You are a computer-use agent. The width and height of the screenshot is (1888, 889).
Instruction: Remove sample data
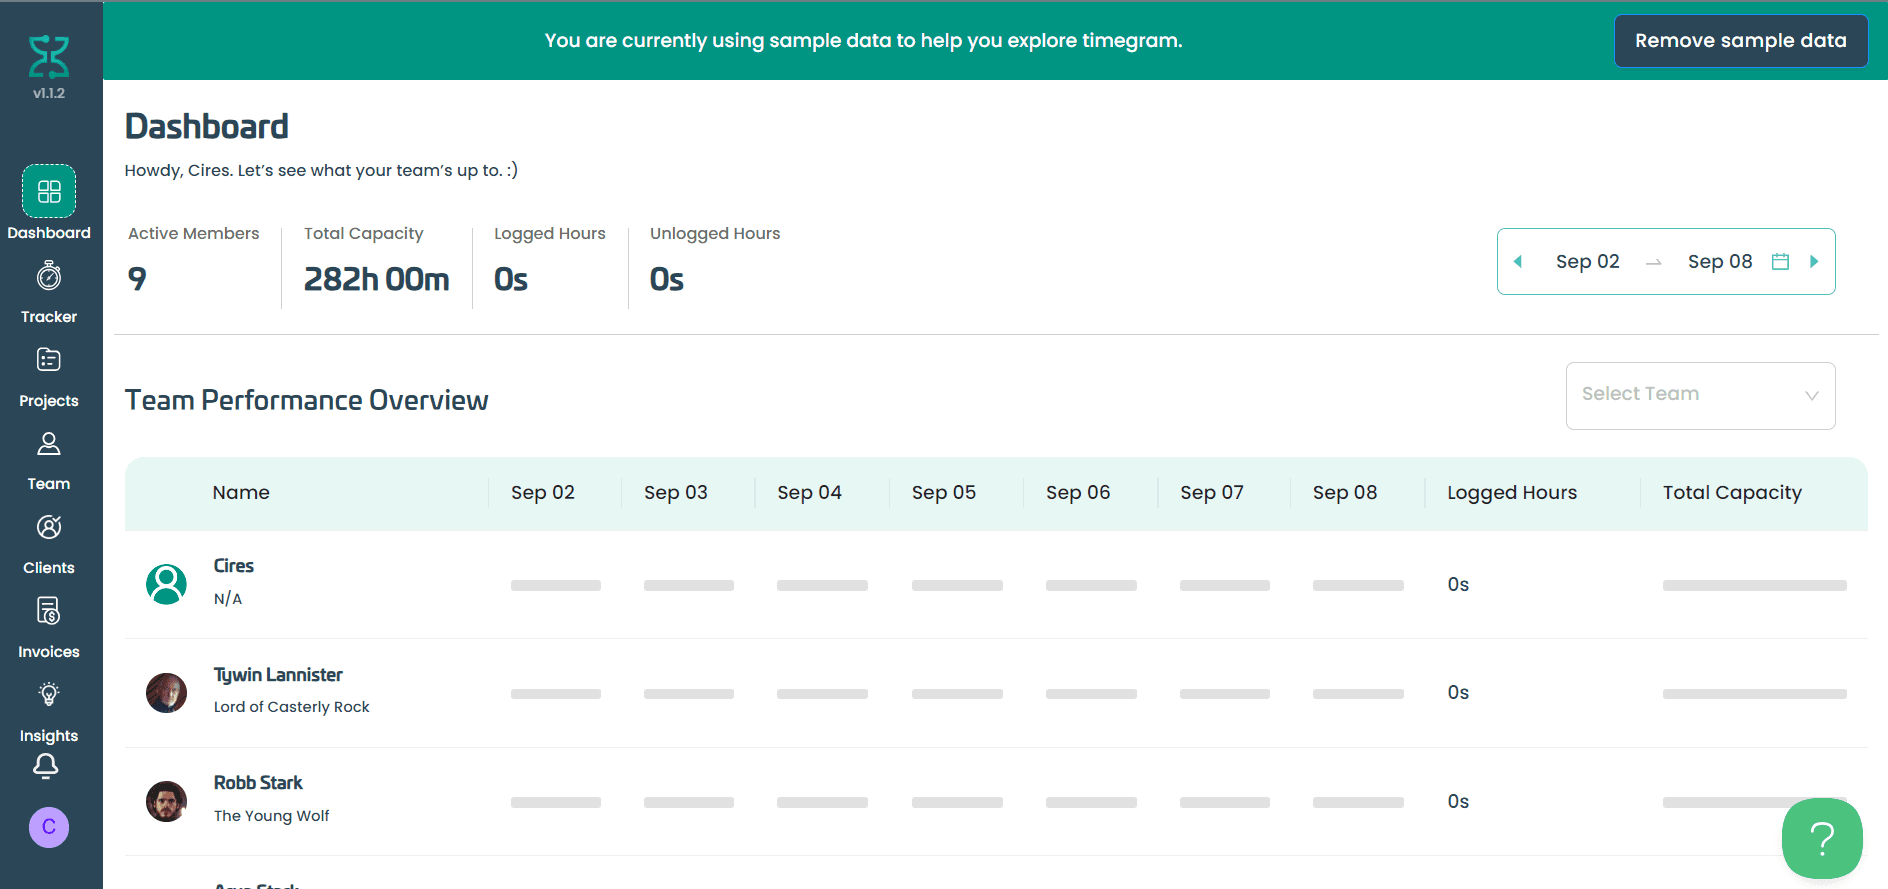[x=1741, y=41]
